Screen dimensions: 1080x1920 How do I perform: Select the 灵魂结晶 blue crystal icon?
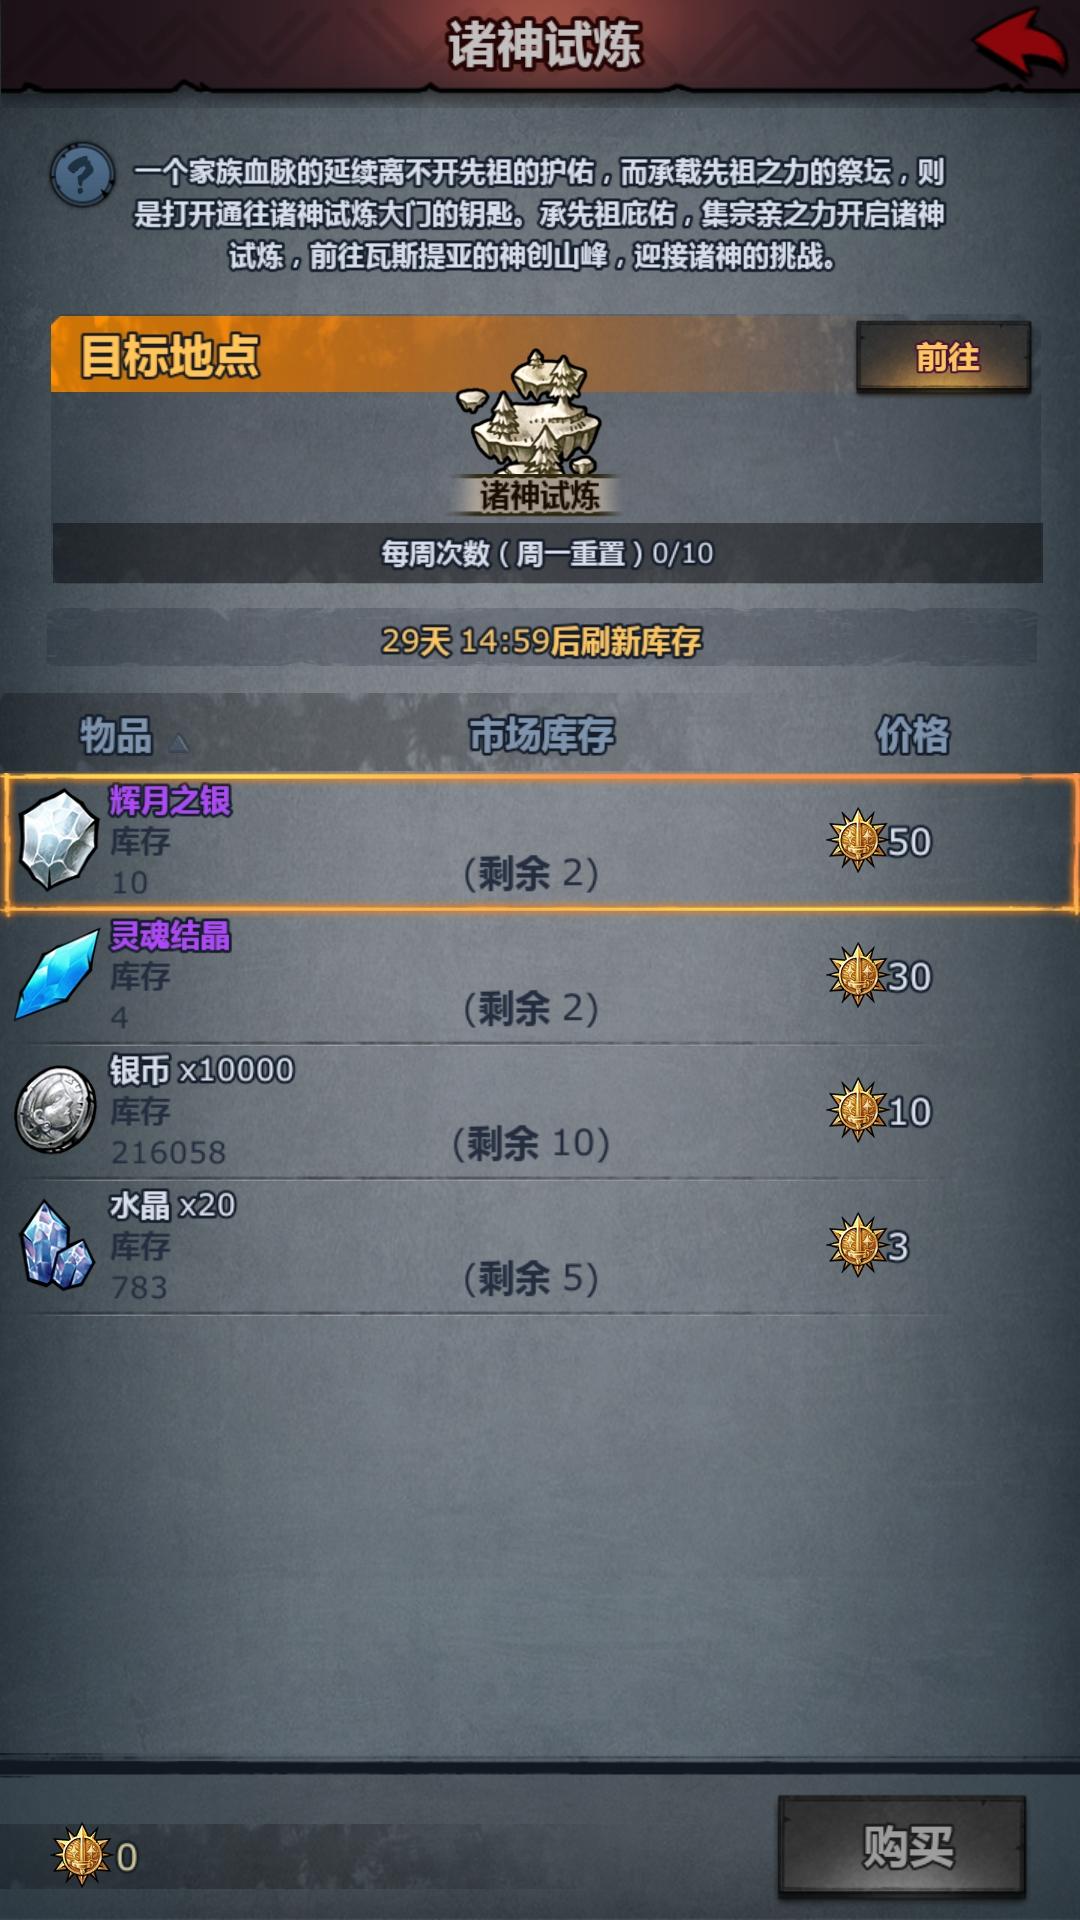pyautogui.click(x=58, y=975)
